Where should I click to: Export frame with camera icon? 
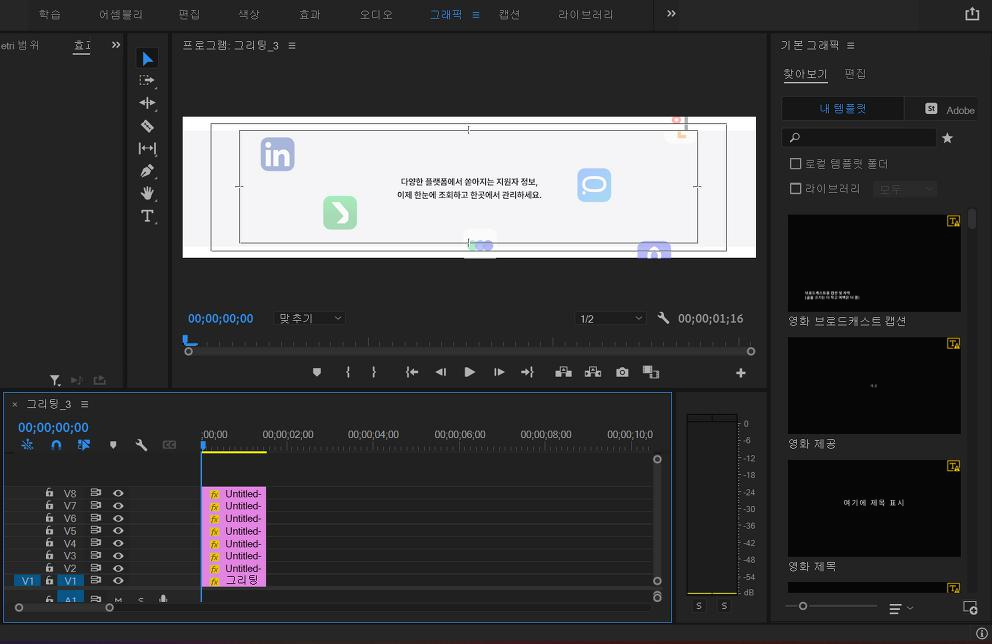tap(623, 373)
